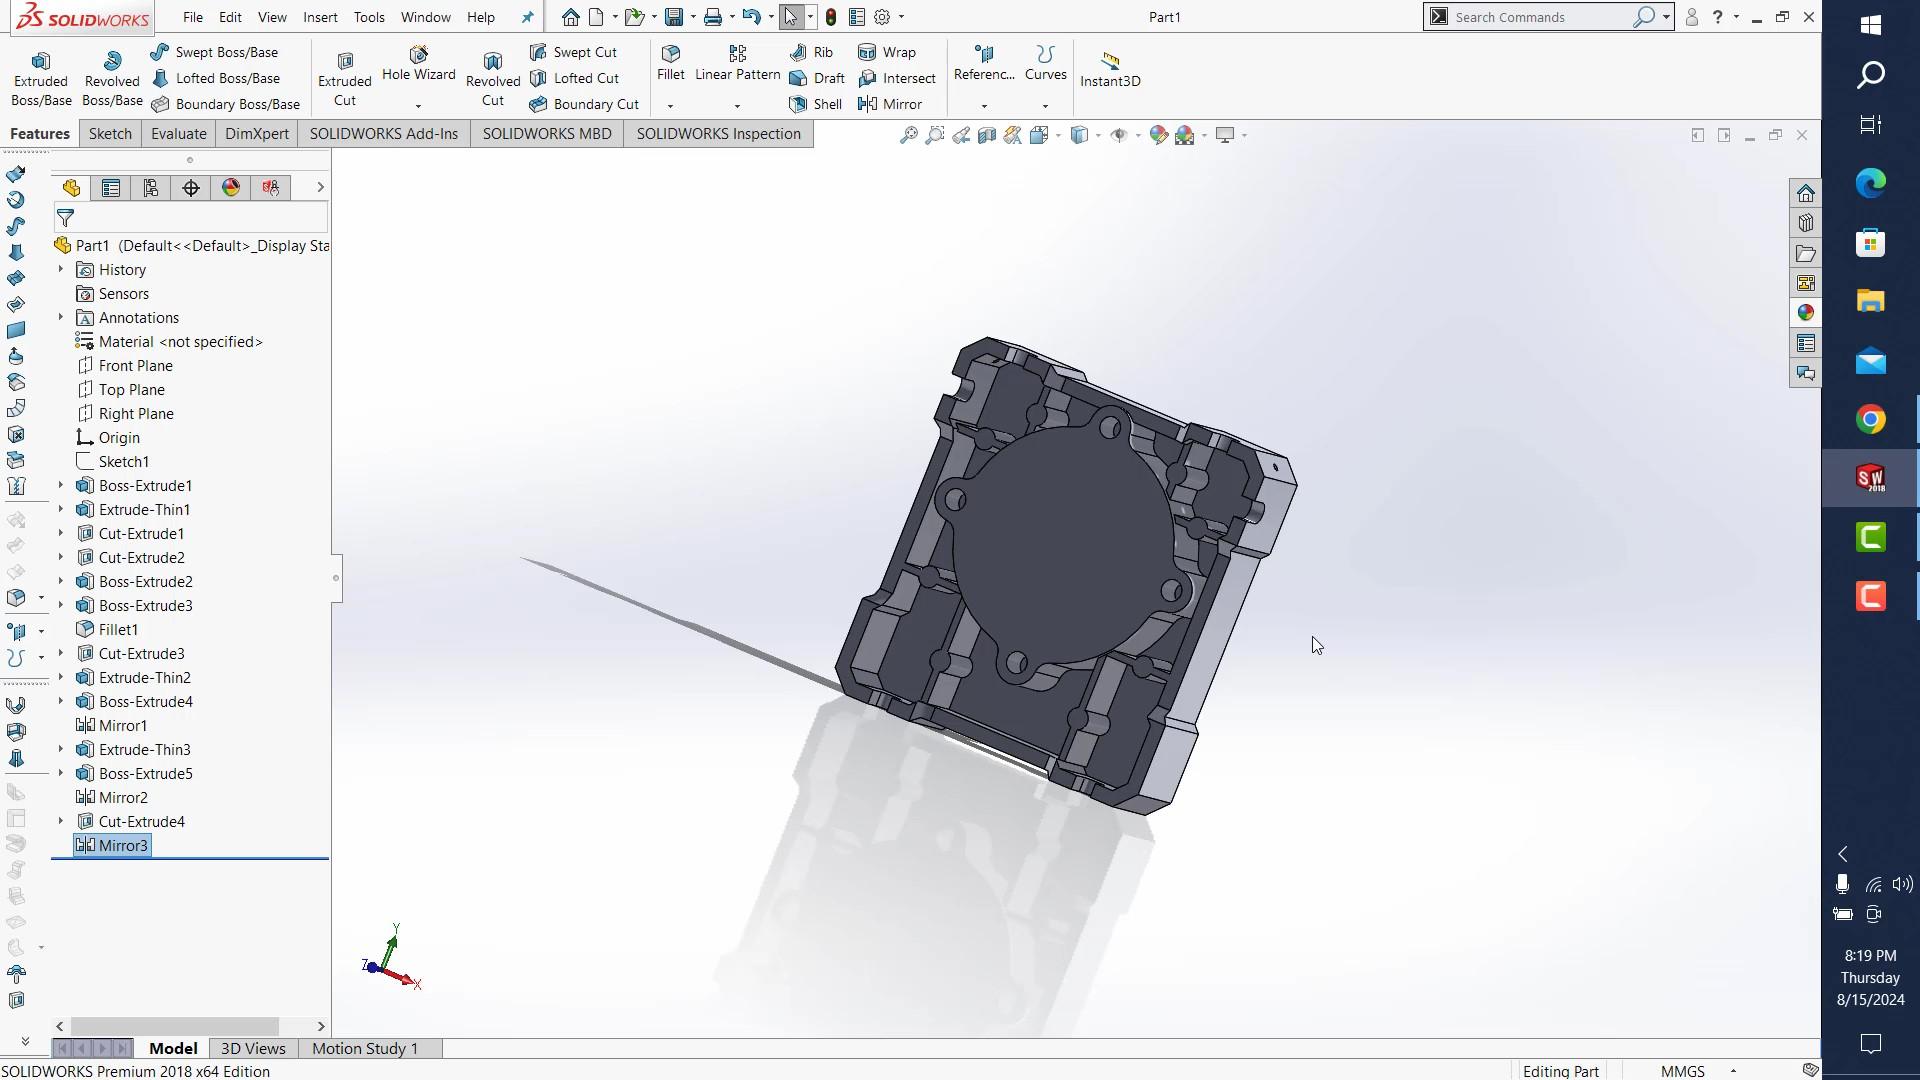
Task: Open the Motion Study 1 tab
Action: coord(364,1048)
